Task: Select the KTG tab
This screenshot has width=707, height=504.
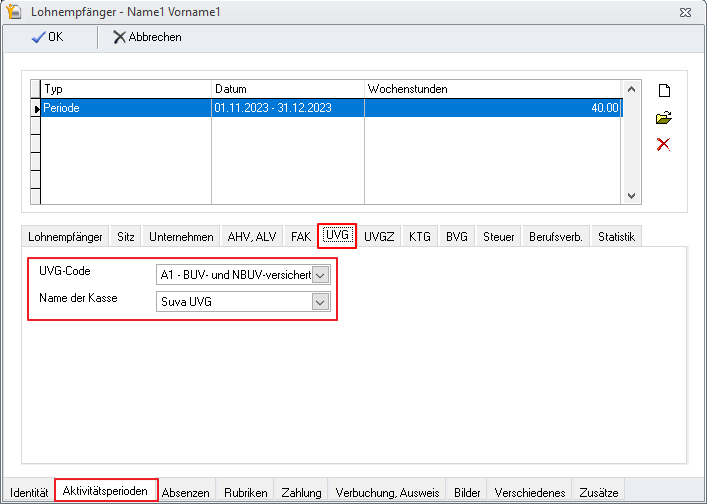Action: click(420, 237)
